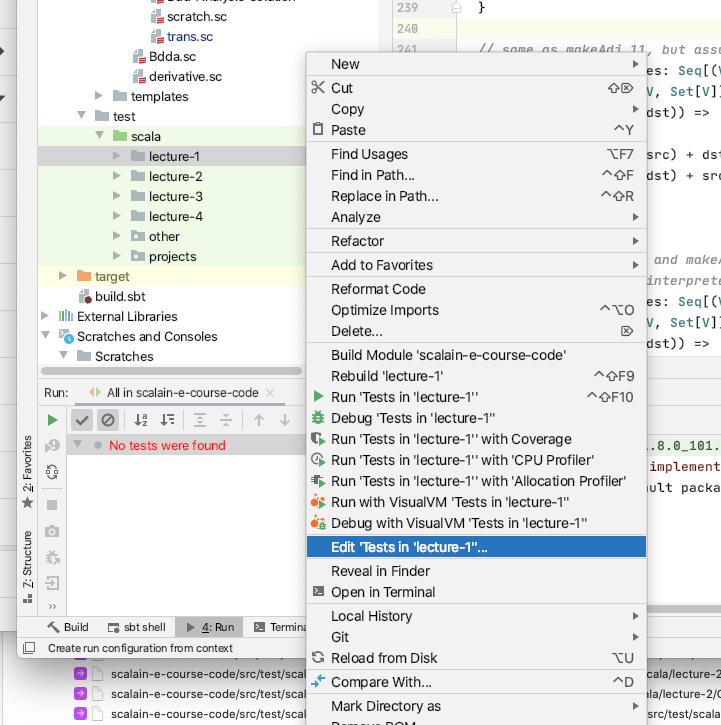Expand External Libraries node

pos(45,316)
